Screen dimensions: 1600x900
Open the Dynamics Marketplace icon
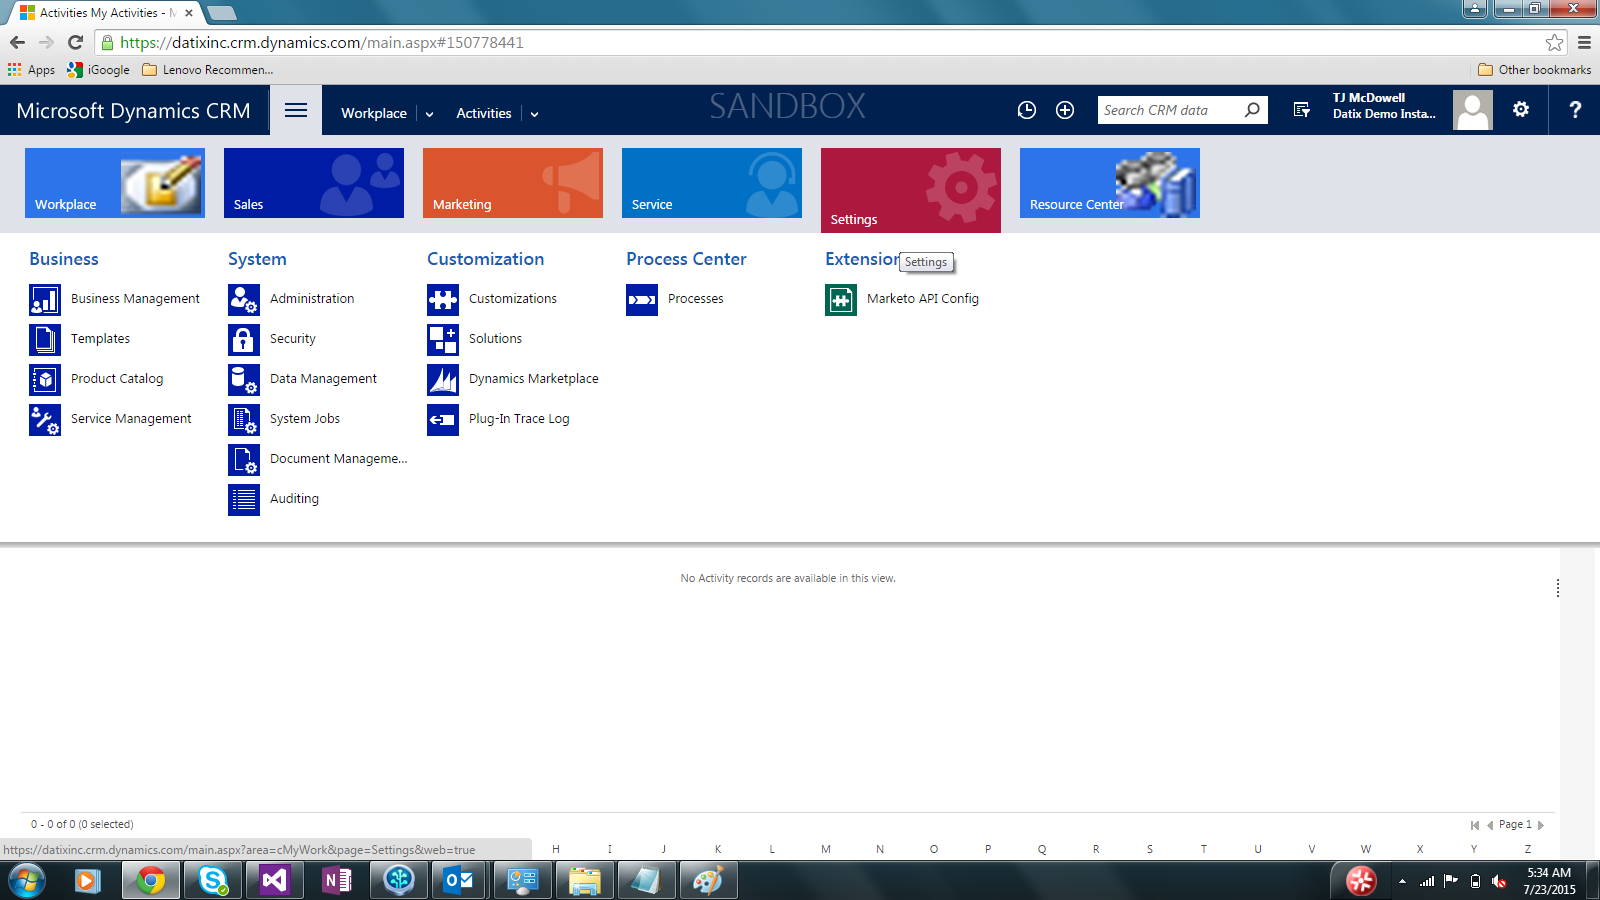coord(443,379)
